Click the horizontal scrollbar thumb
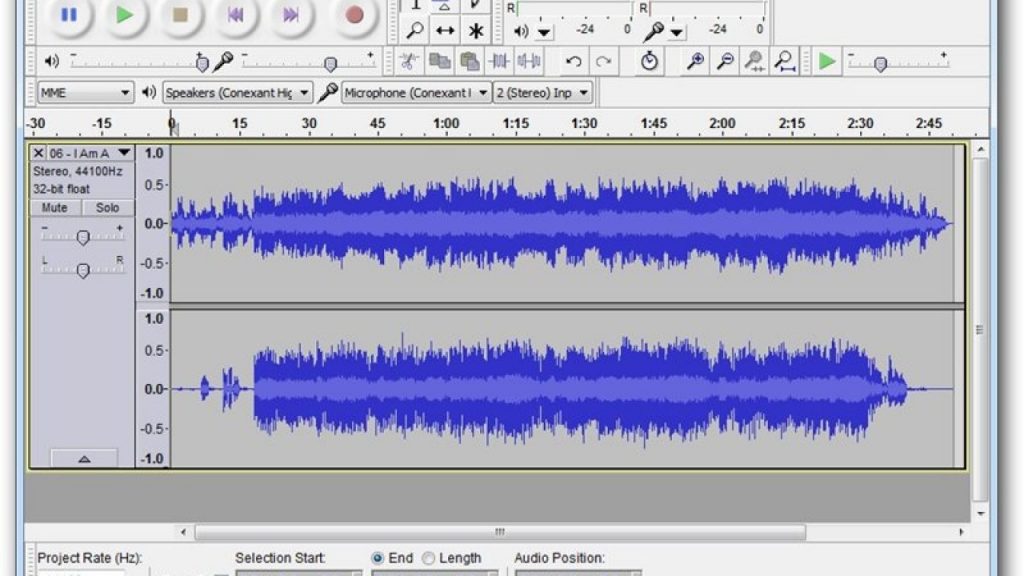Screen dimensions: 1024x576 500,532
